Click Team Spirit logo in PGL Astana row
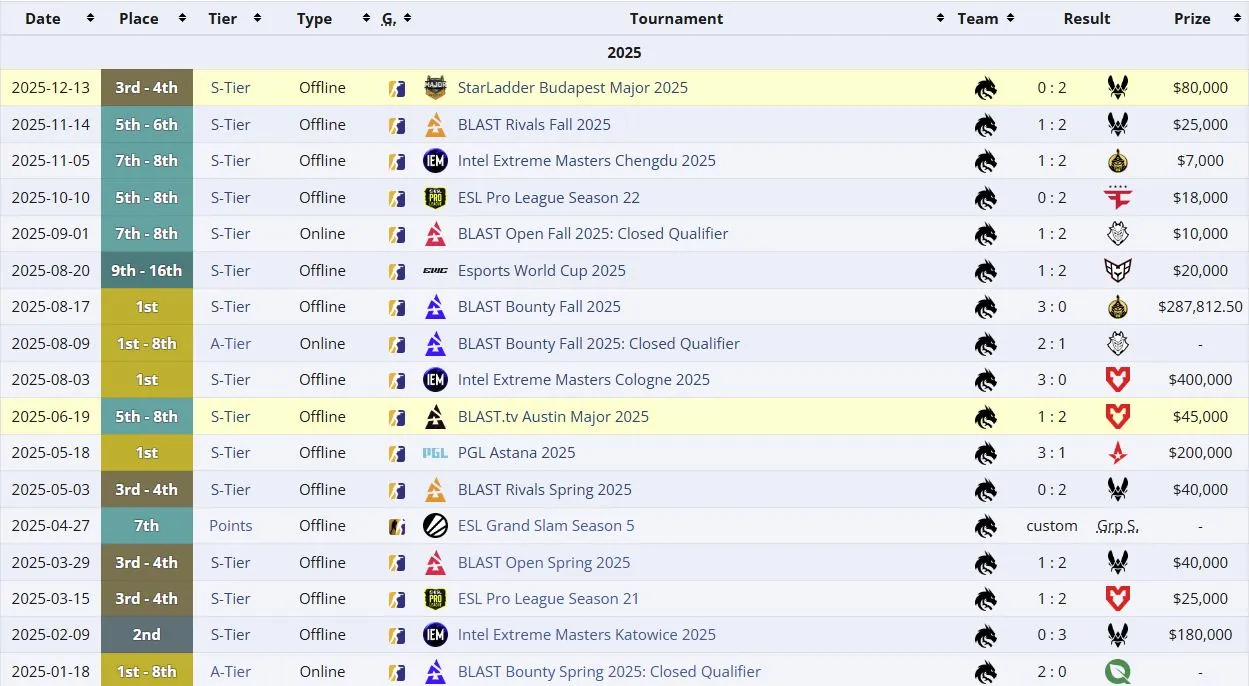Screen dimensions: 1249x686 pos(986,453)
